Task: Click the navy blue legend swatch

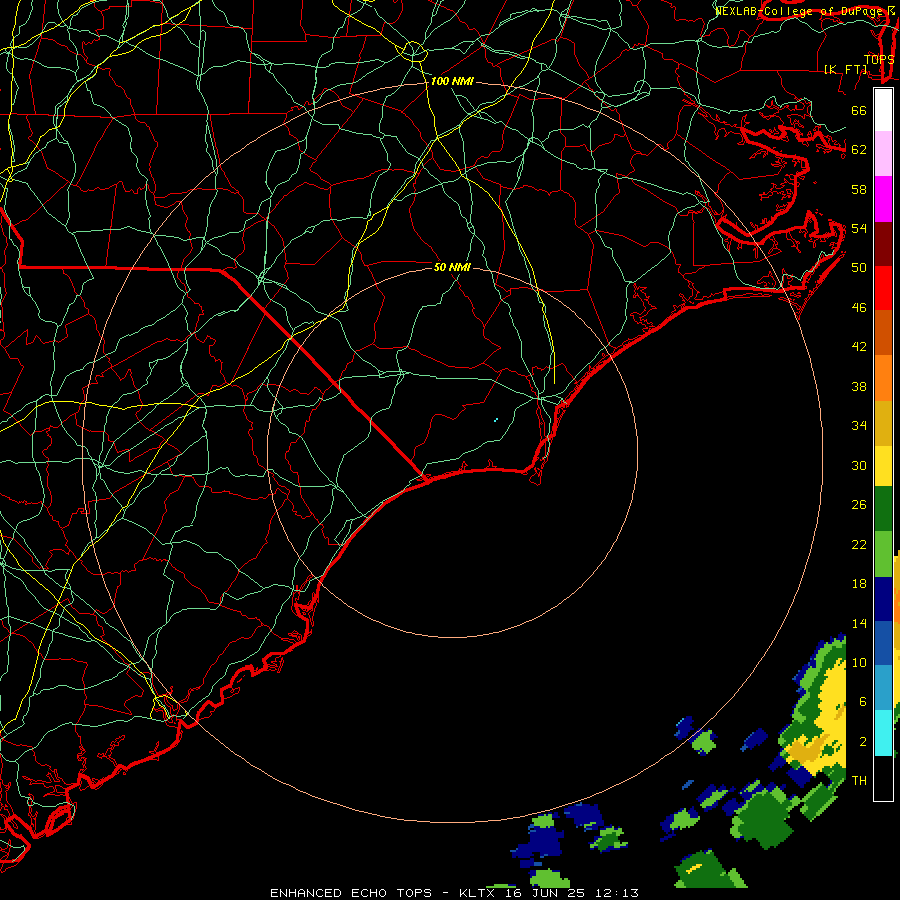Action: [x=883, y=599]
